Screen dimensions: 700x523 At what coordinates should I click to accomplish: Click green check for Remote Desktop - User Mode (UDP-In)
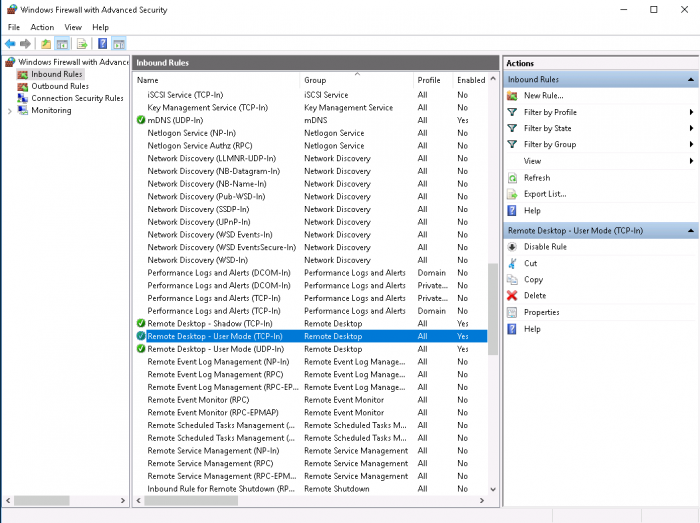(x=141, y=349)
